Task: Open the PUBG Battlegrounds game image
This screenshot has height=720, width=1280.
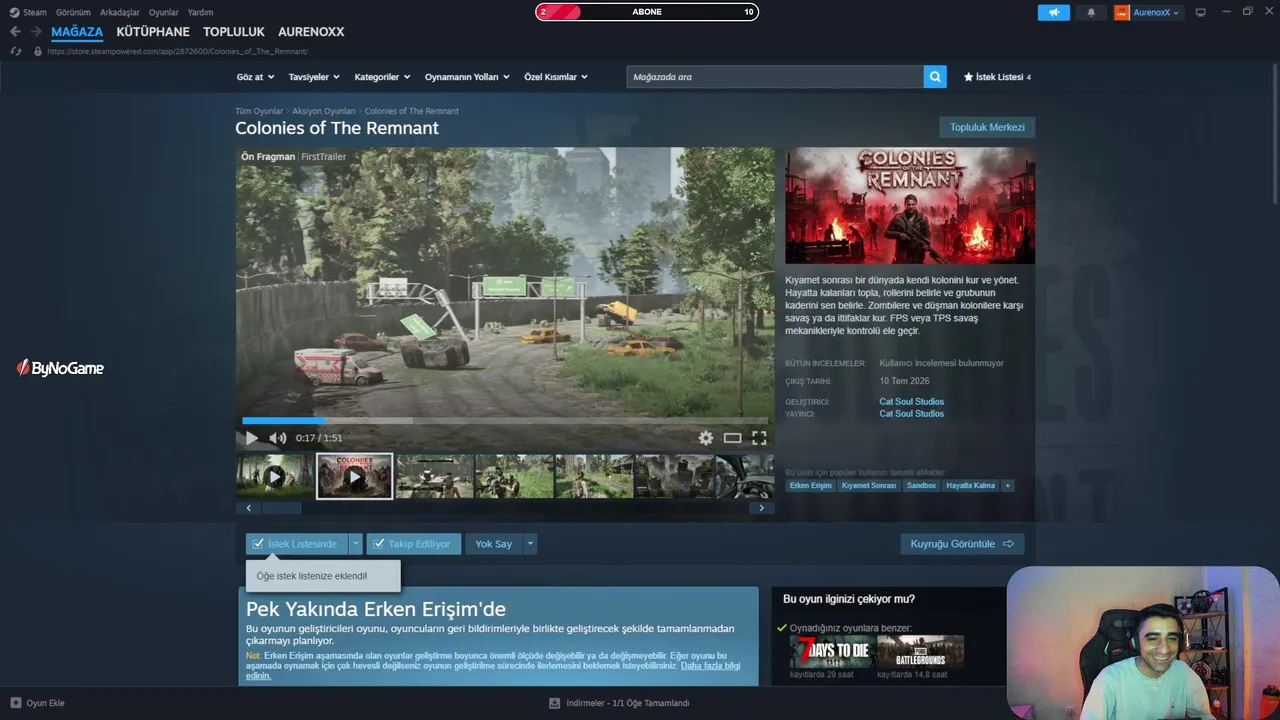Action: [920, 651]
